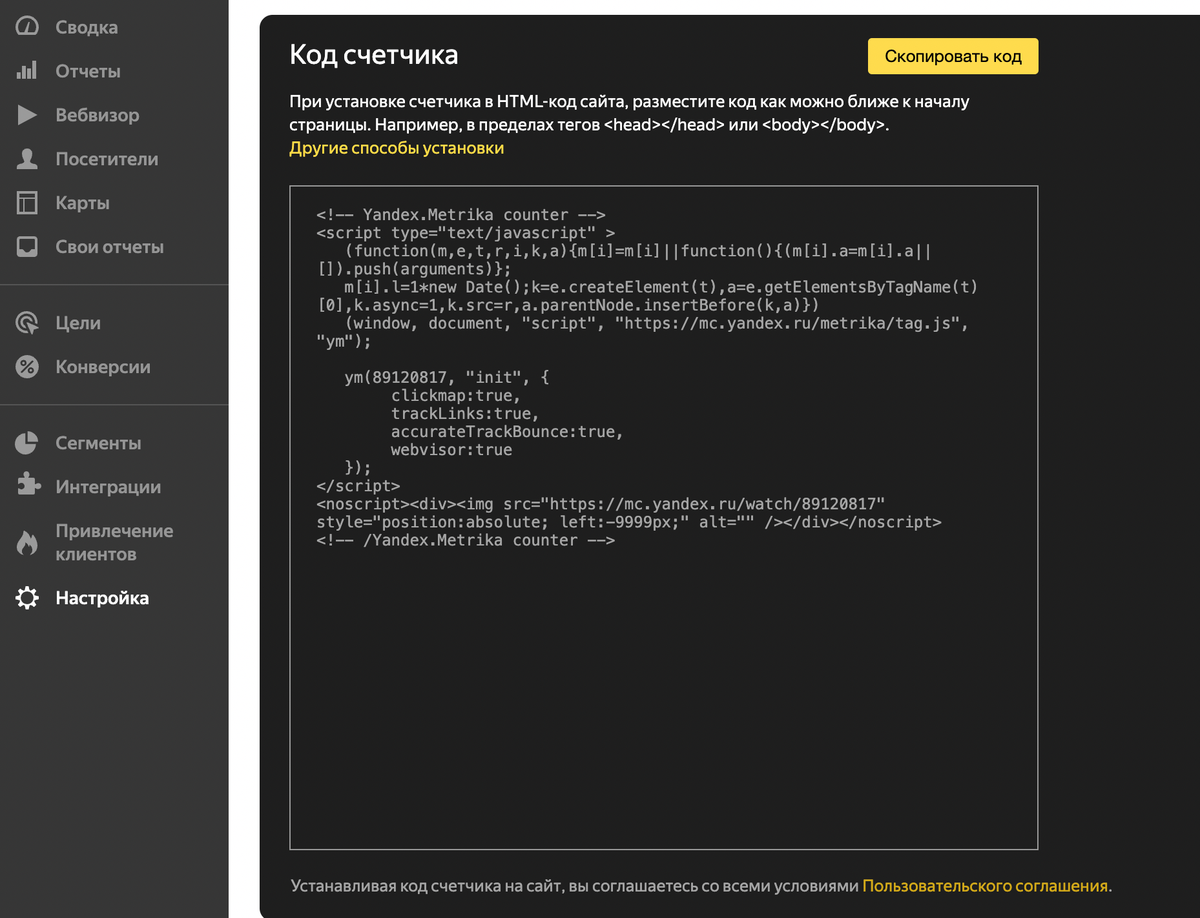
Task: Select Сегменты in the sidebar
Action: pos(98,443)
